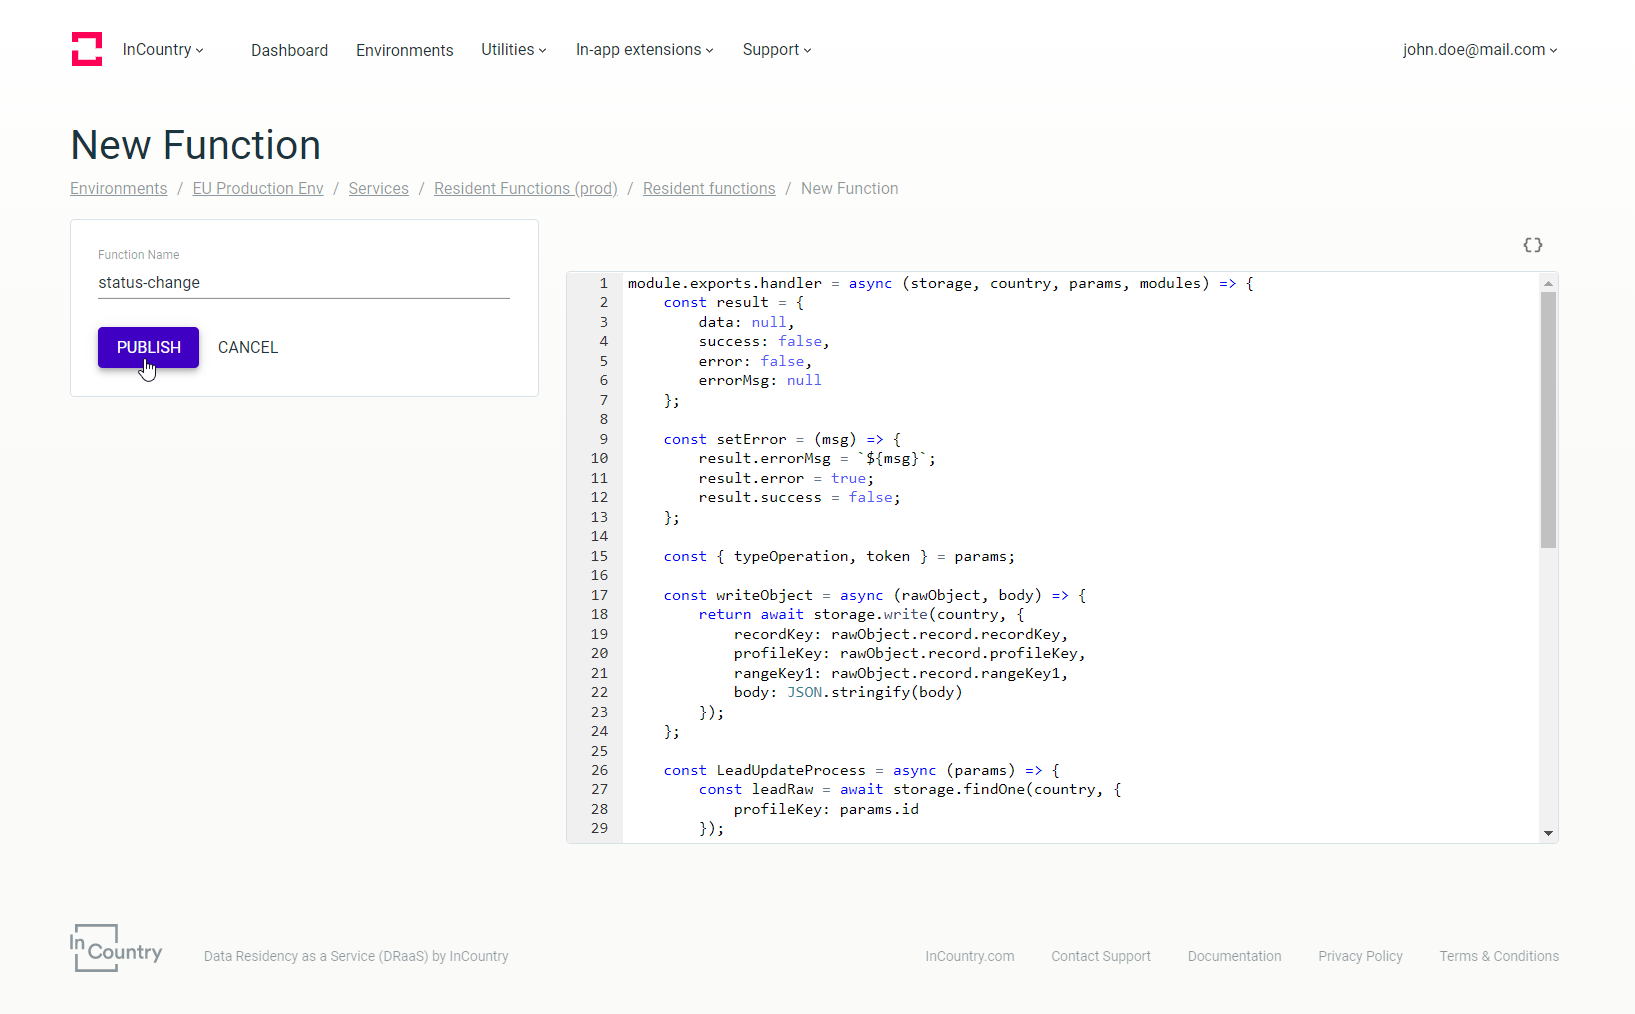Screen dimensions: 1635x1014
Task: Navigate to EU Production Env breadcrumb
Action: [x=258, y=188]
